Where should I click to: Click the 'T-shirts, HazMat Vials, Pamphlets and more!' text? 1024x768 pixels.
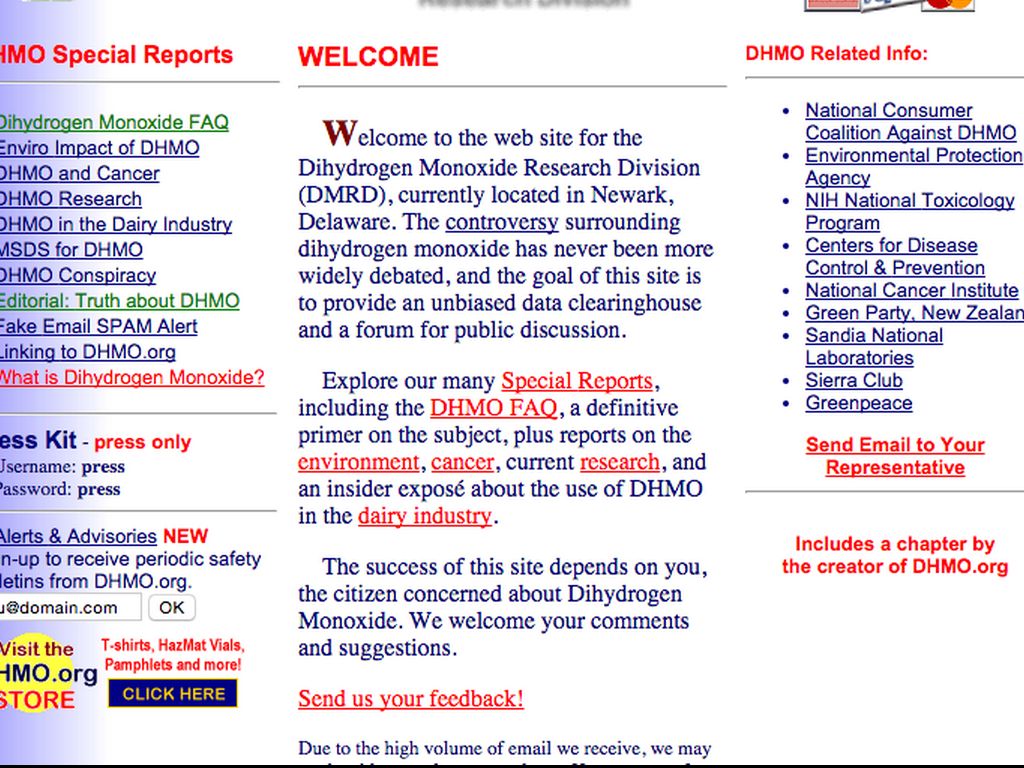(x=172, y=655)
